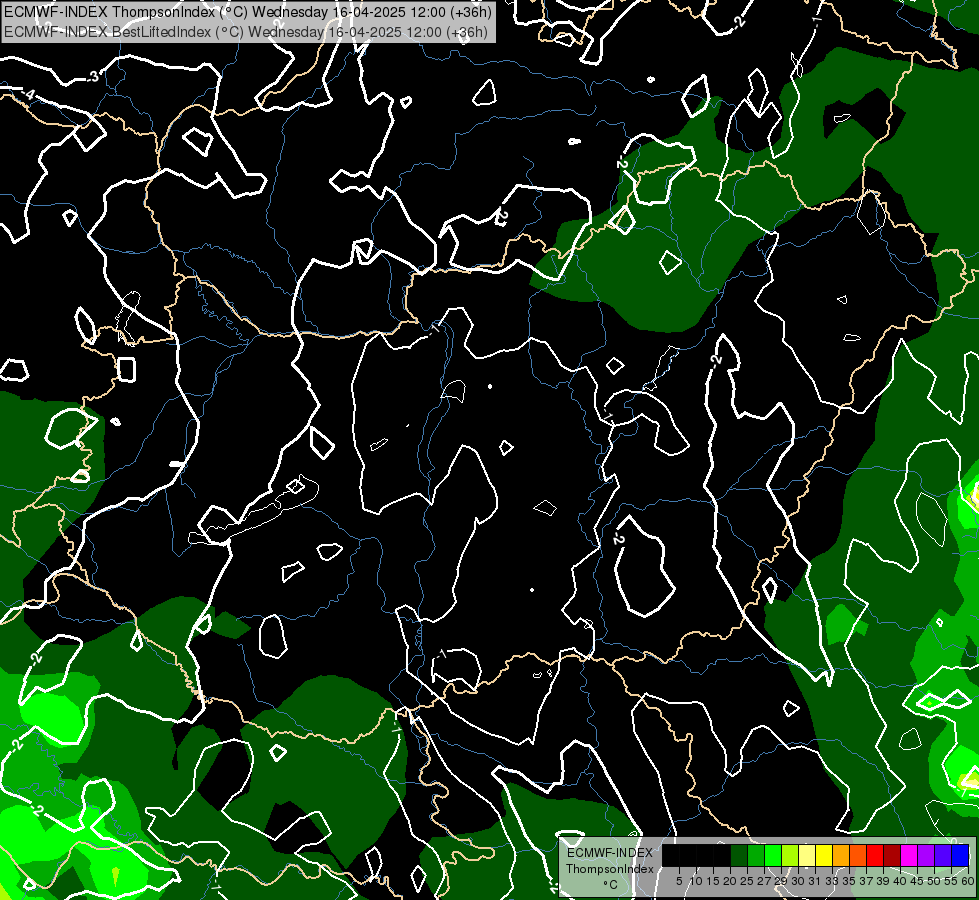
Task: Click legend tick label 15
Action: point(713,881)
